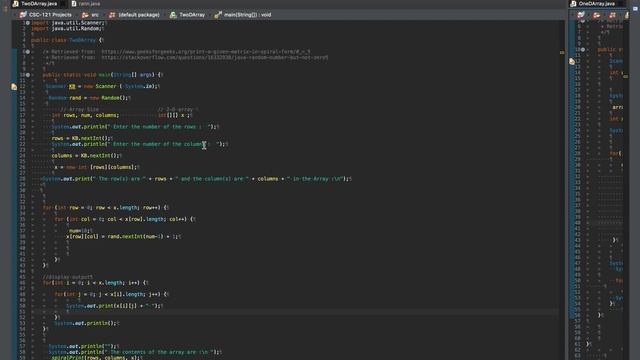Click the 'public class TwoDArray' declaration

67,40
